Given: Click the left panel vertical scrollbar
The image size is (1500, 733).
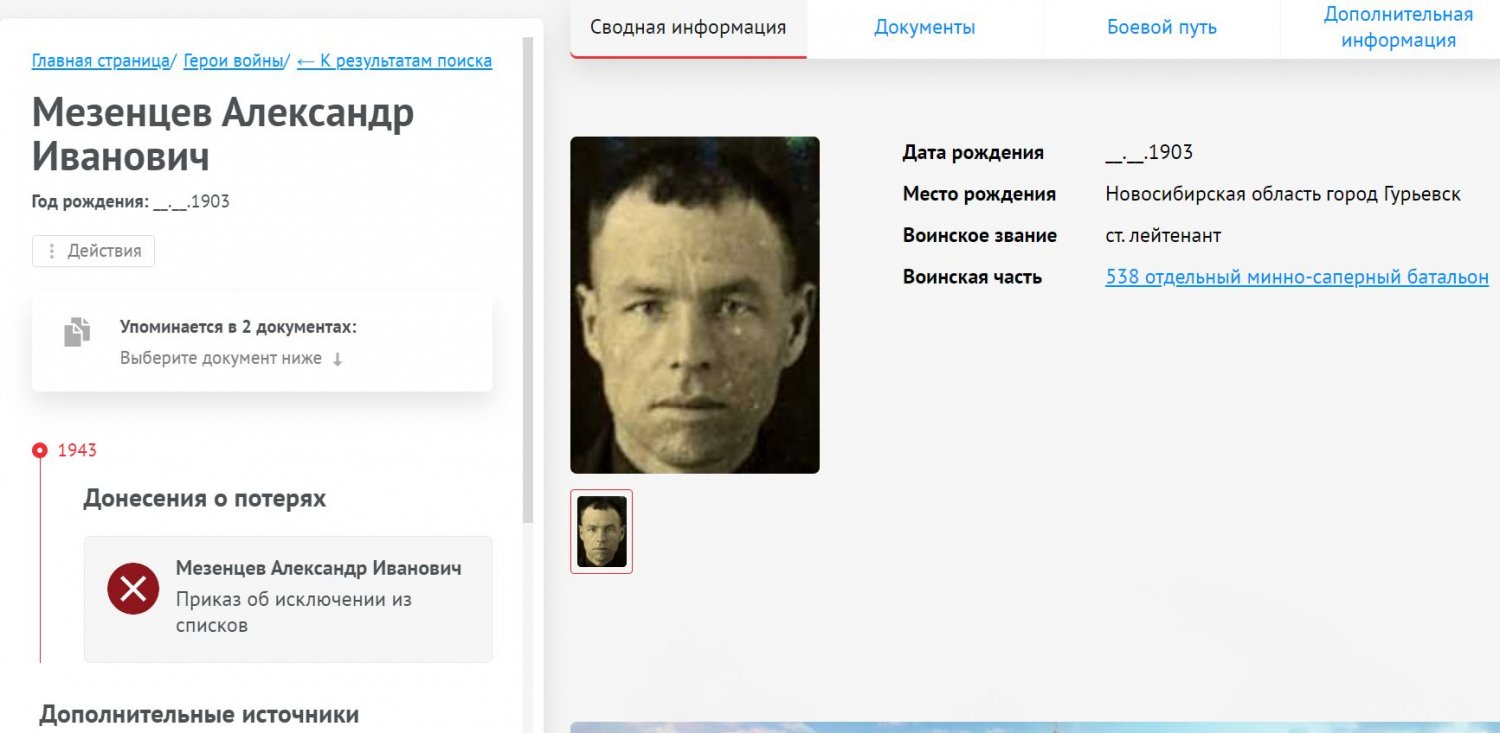Looking at the screenshot, I should click(528, 280).
